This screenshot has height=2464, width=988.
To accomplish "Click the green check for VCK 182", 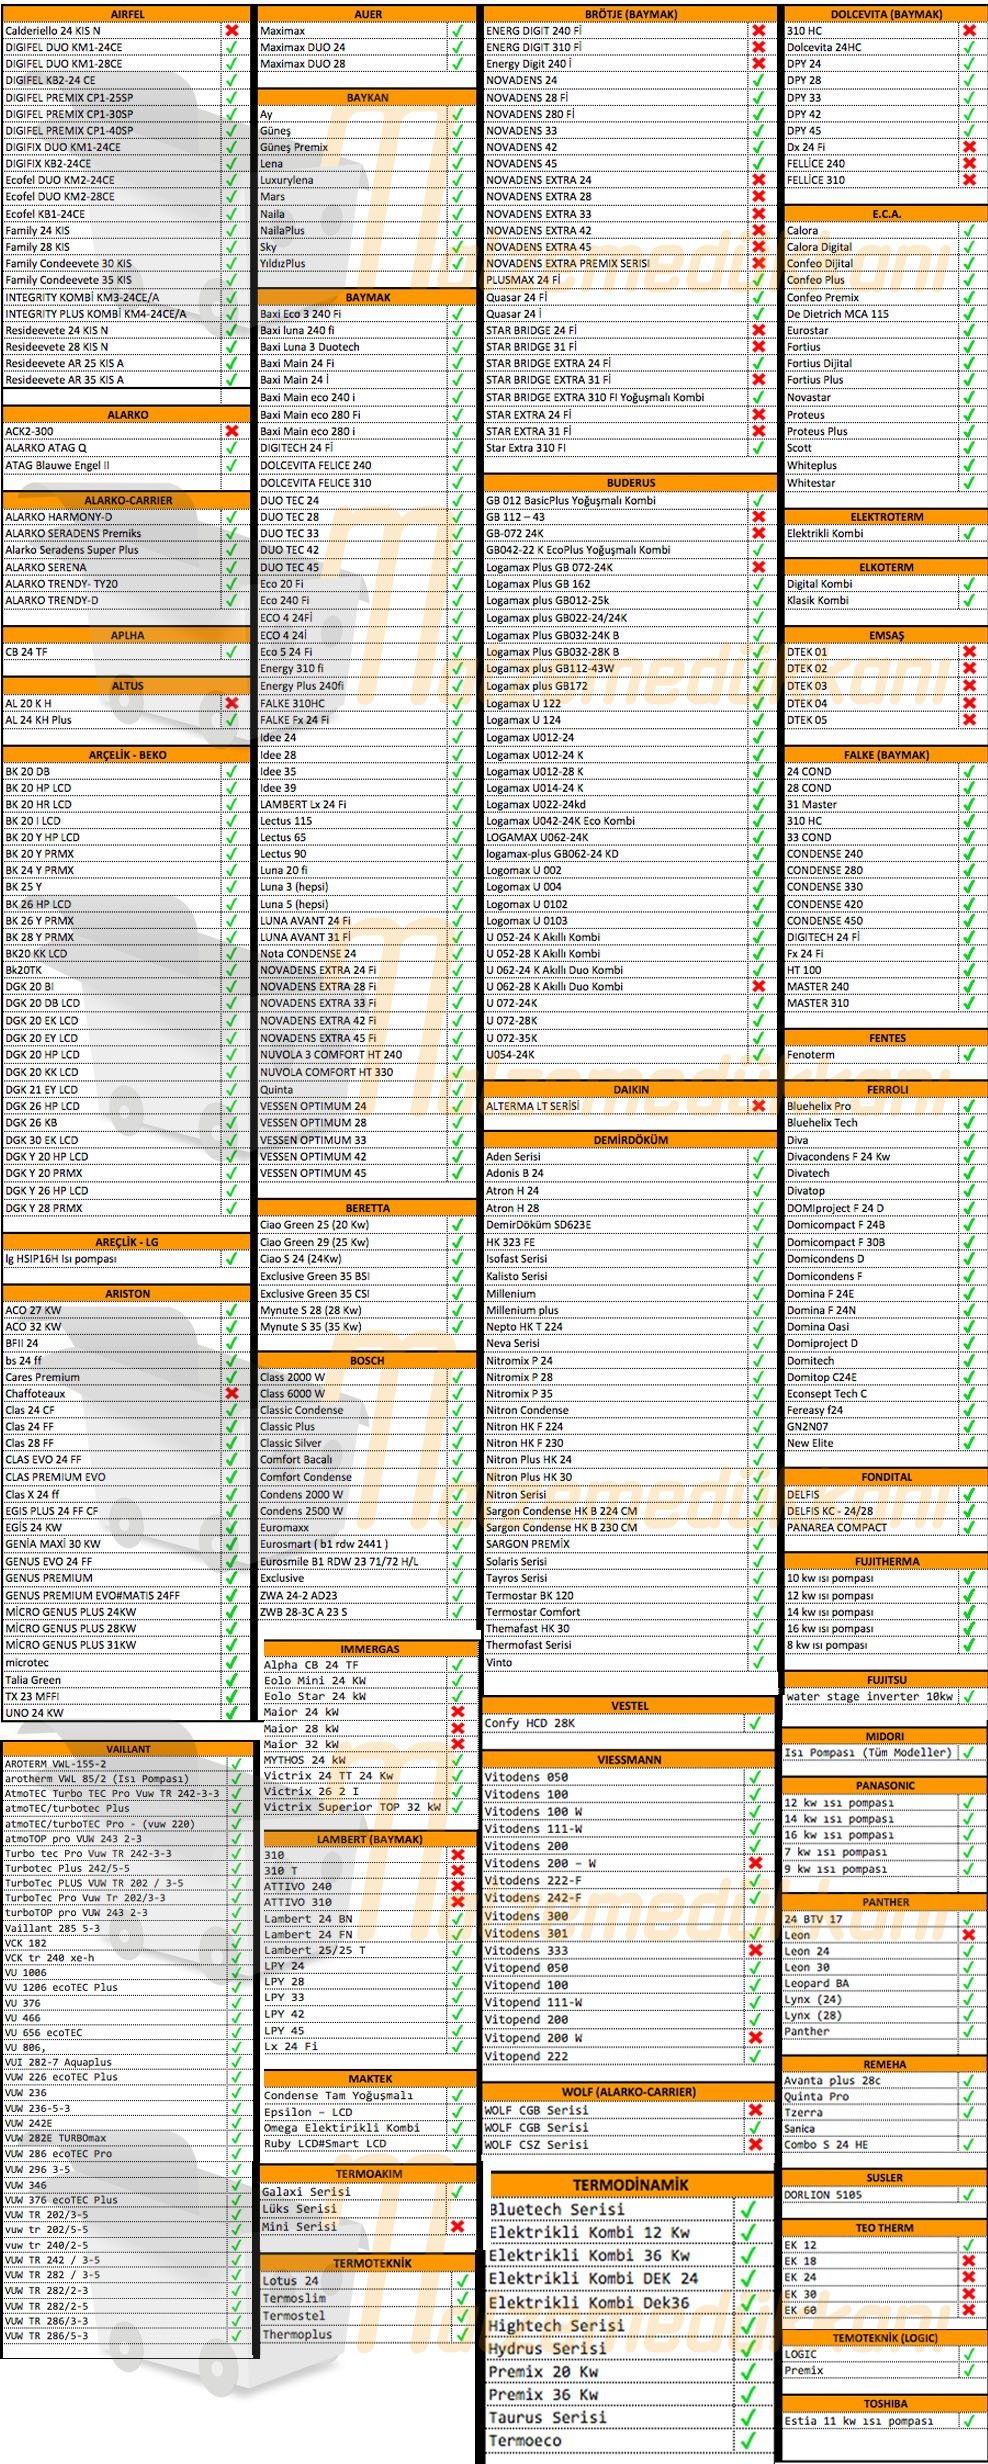I will 236,1943.
